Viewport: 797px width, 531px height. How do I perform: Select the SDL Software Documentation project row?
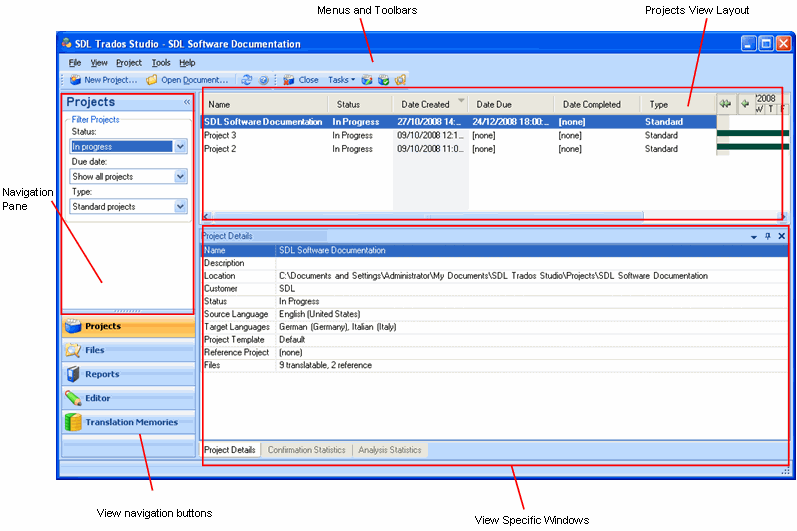point(459,122)
